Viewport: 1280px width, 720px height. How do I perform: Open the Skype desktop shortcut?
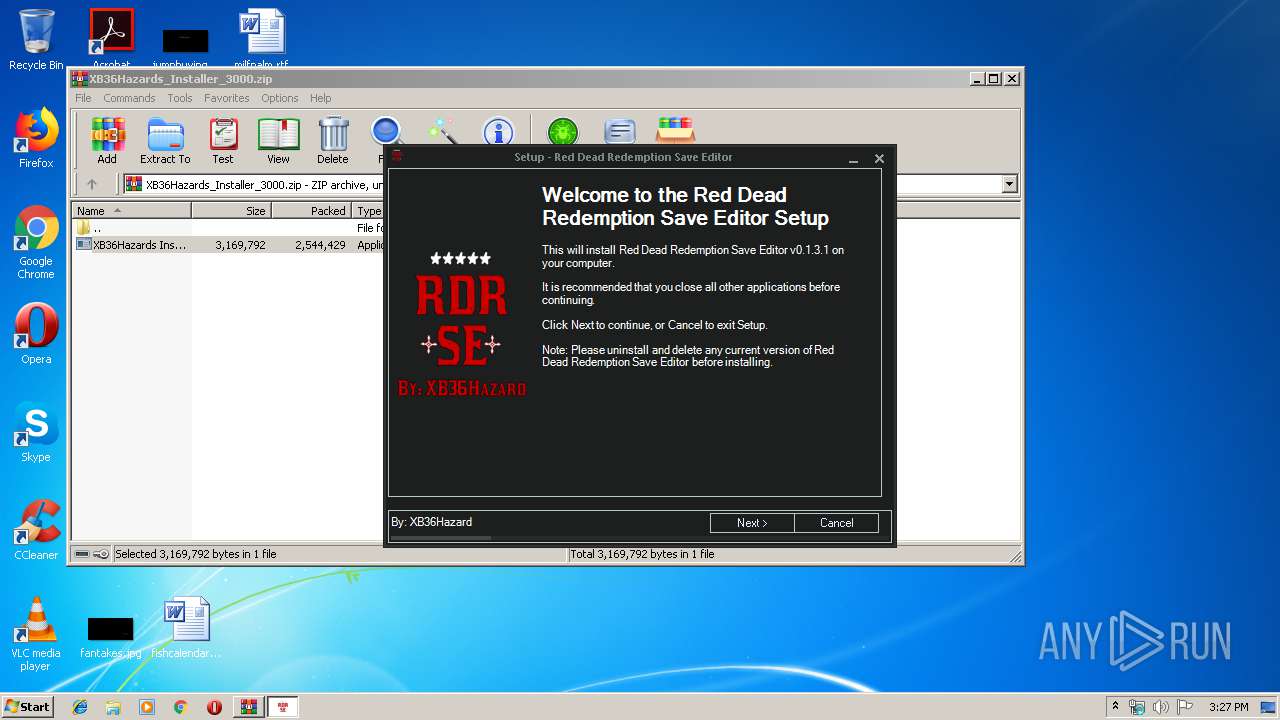point(36,431)
